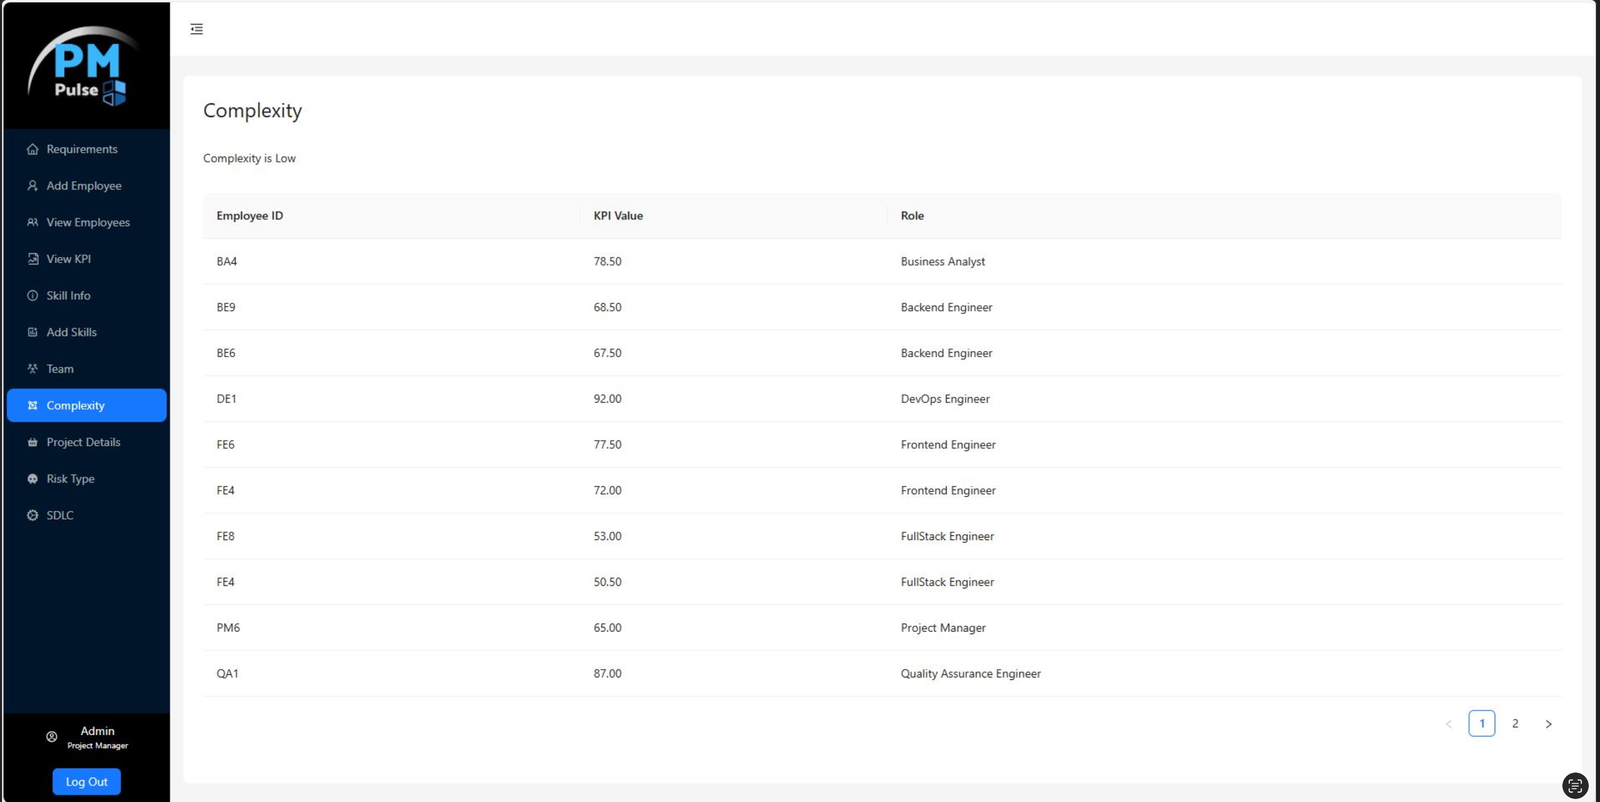Open the Add Skills menu item
This screenshot has height=802, width=1600.
[x=71, y=332]
